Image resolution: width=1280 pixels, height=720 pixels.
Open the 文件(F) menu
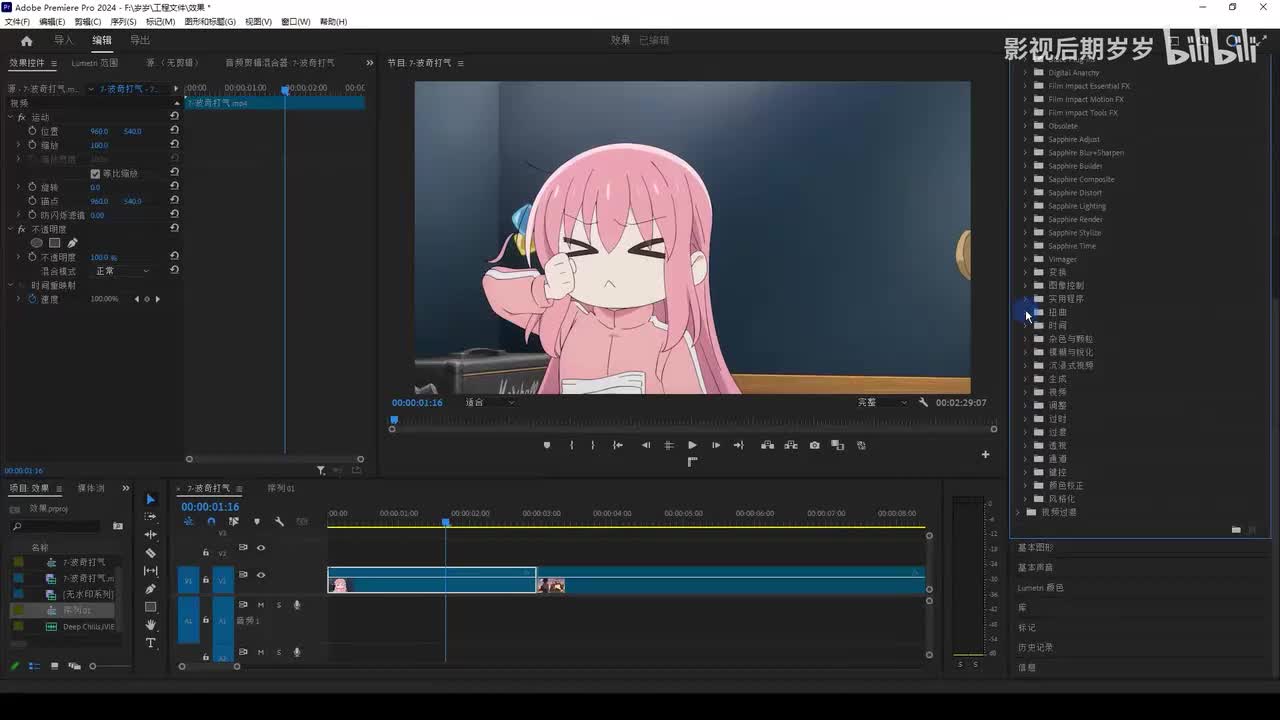tap(17, 21)
